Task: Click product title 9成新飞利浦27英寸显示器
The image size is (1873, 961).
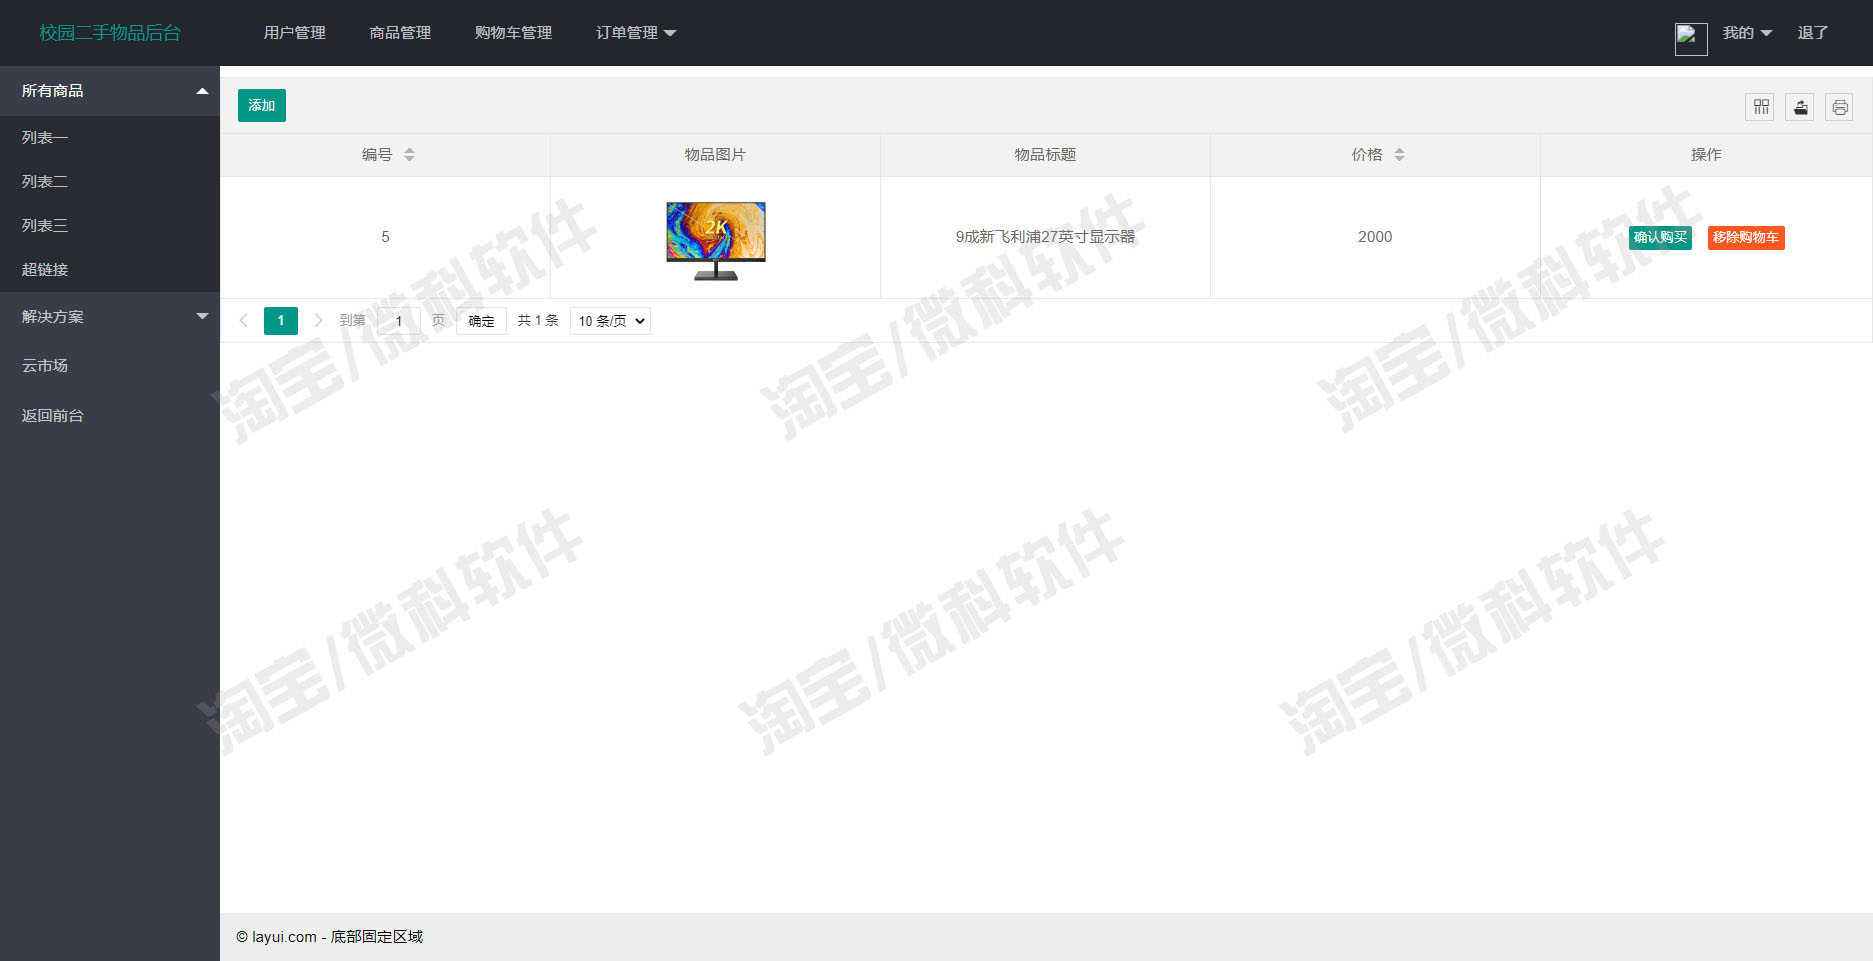Action: (x=1045, y=237)
